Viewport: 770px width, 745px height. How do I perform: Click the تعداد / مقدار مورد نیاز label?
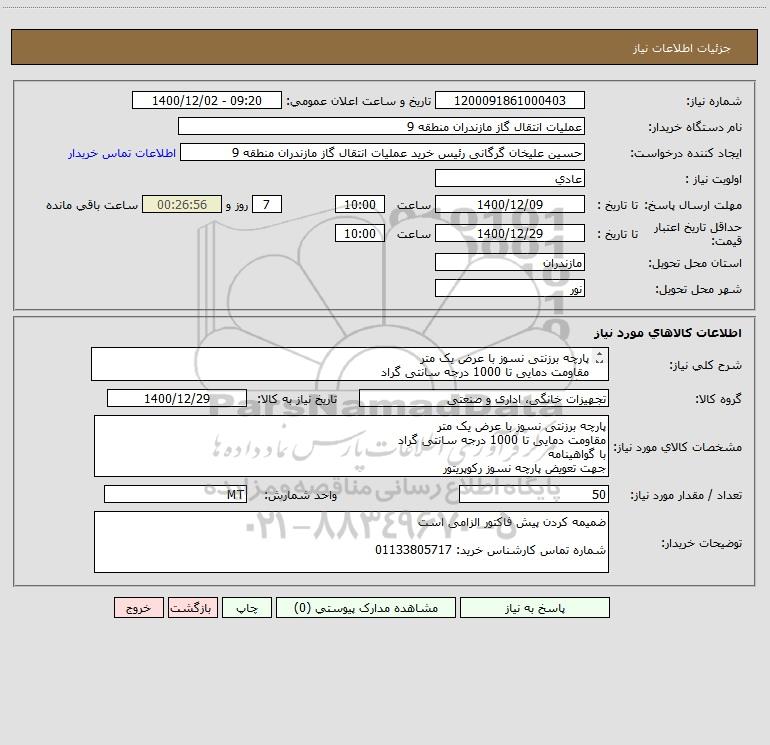tap(686, 495)
